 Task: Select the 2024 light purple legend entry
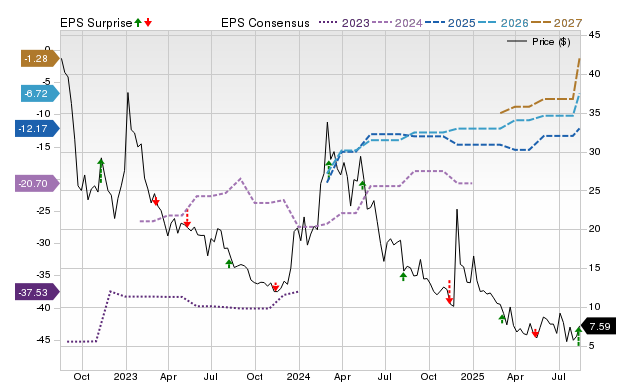[397, 23]
